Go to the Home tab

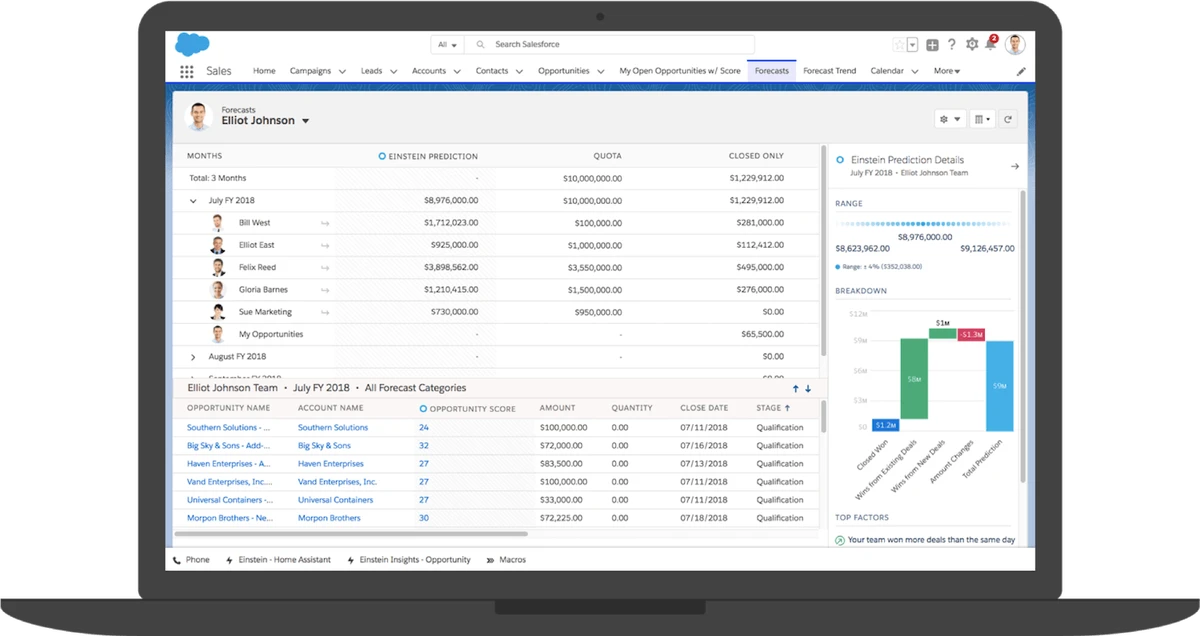264,71
